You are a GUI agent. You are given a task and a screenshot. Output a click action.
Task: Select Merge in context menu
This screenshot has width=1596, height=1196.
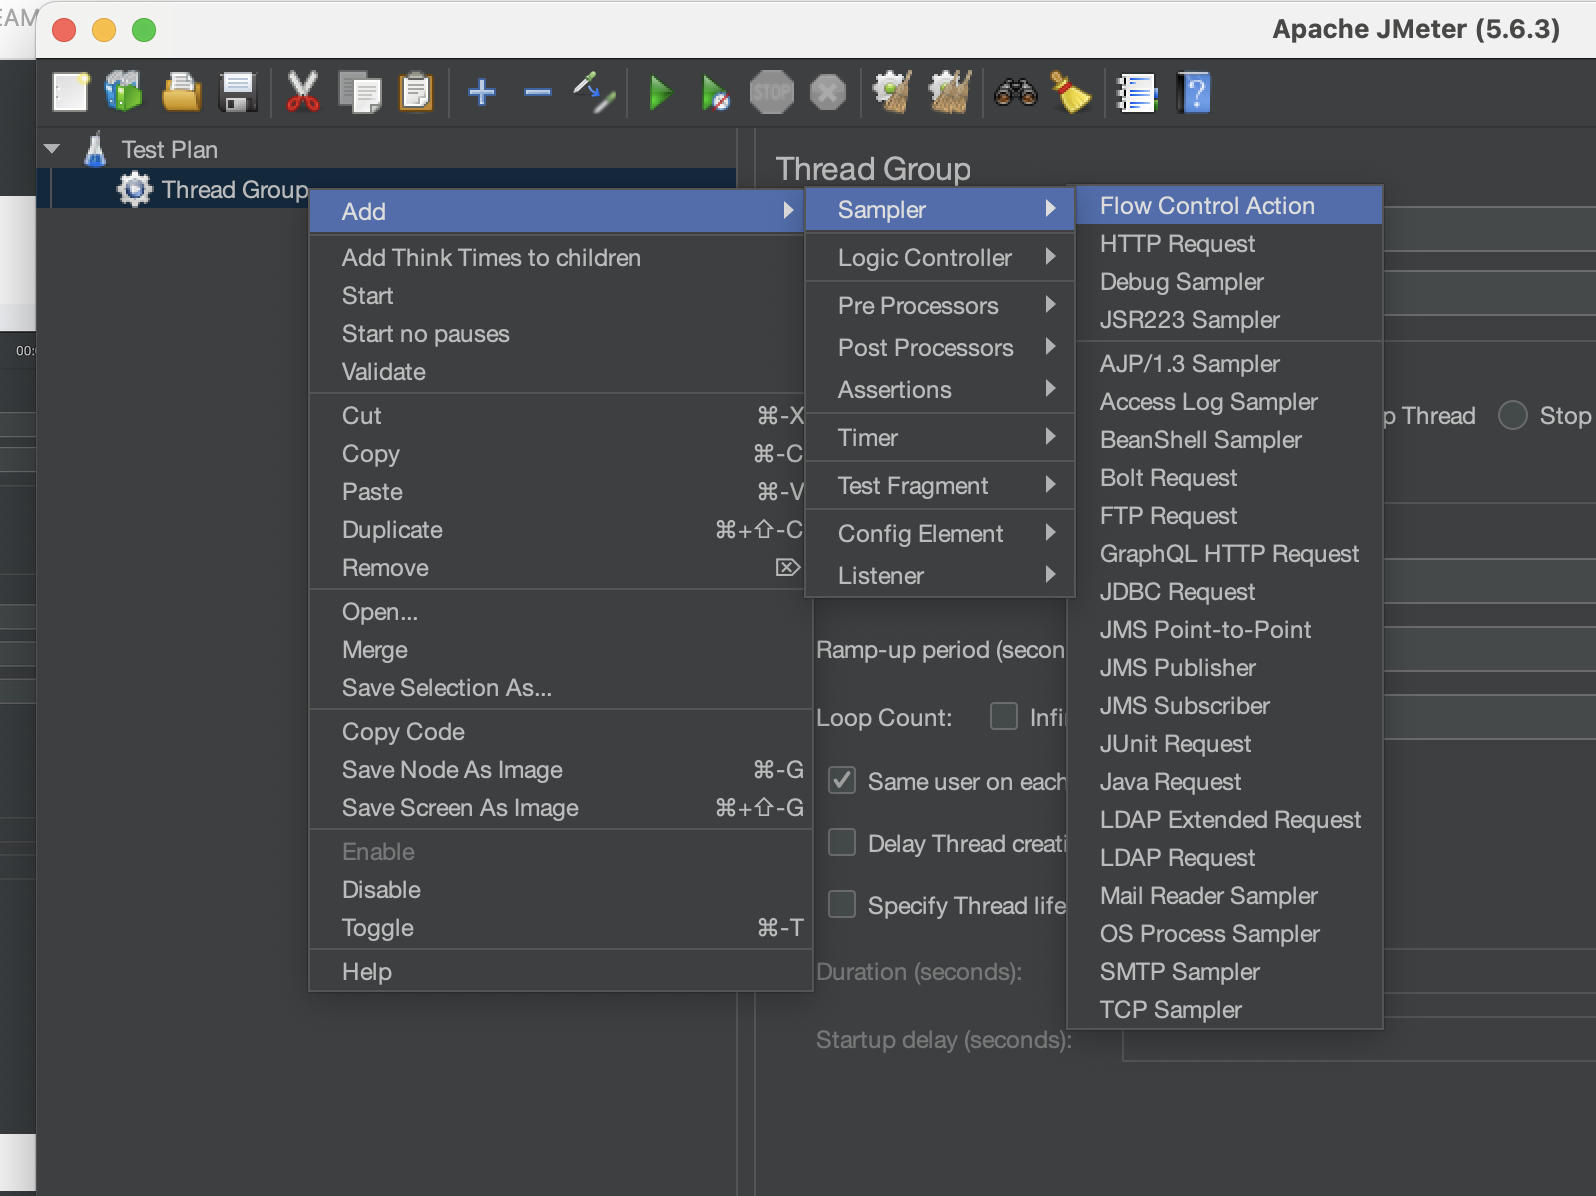pos(560,650)
